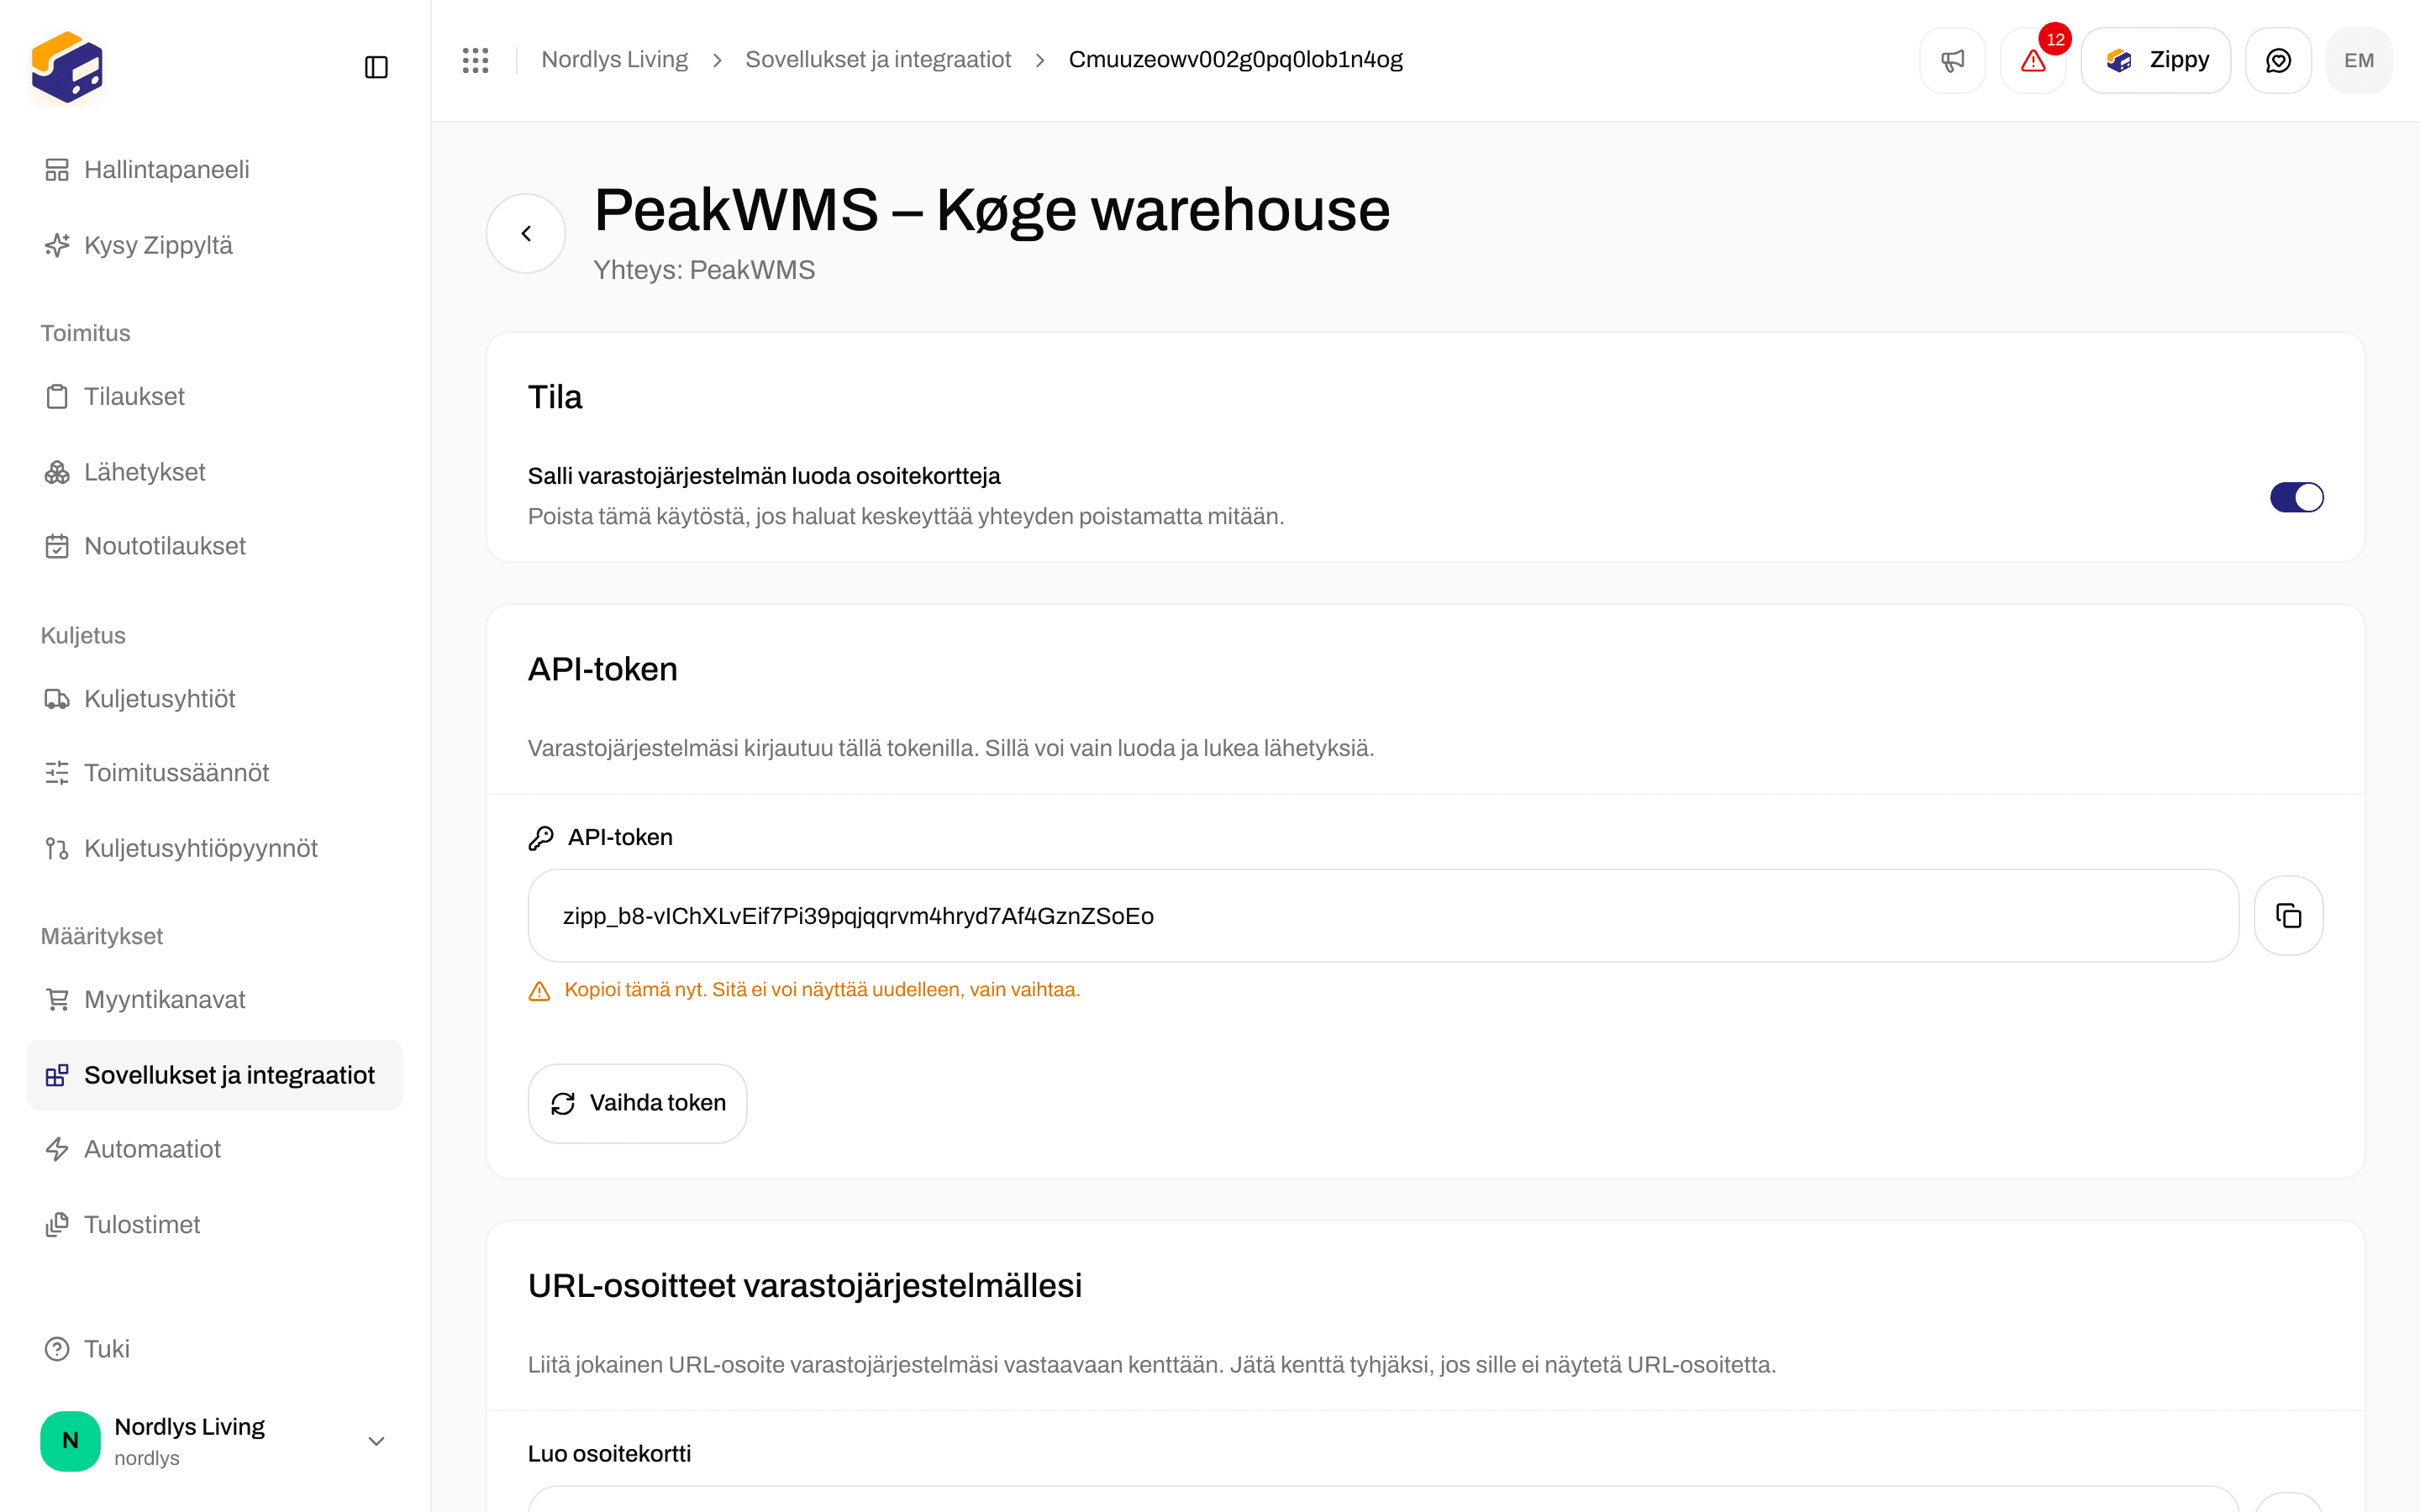Open Kuljetusyhtiöpyynnöt page
The height and width of the screenshot is (1512, 2420).
point(214,848)
